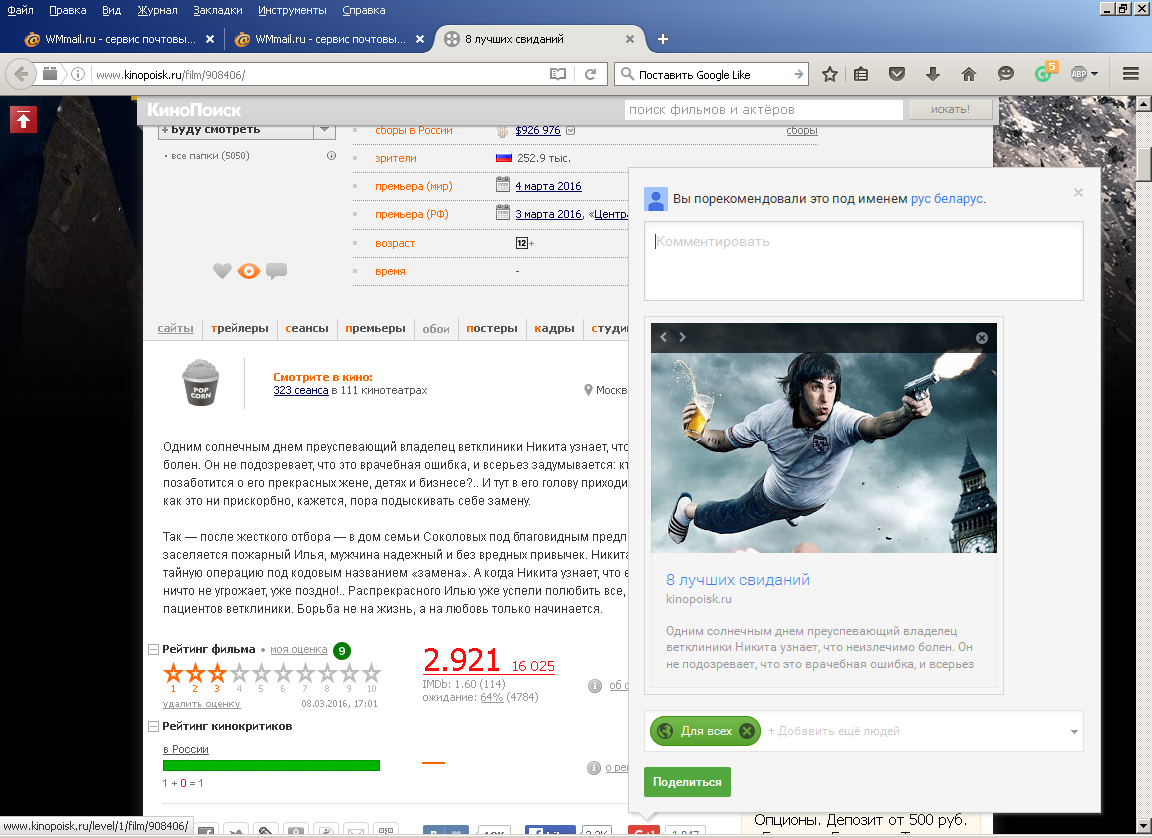Viewport: 1152px width, 838px height.
Task: Open the downloads arrow icon
Action: pyautogui.click(x=932, y=74)
